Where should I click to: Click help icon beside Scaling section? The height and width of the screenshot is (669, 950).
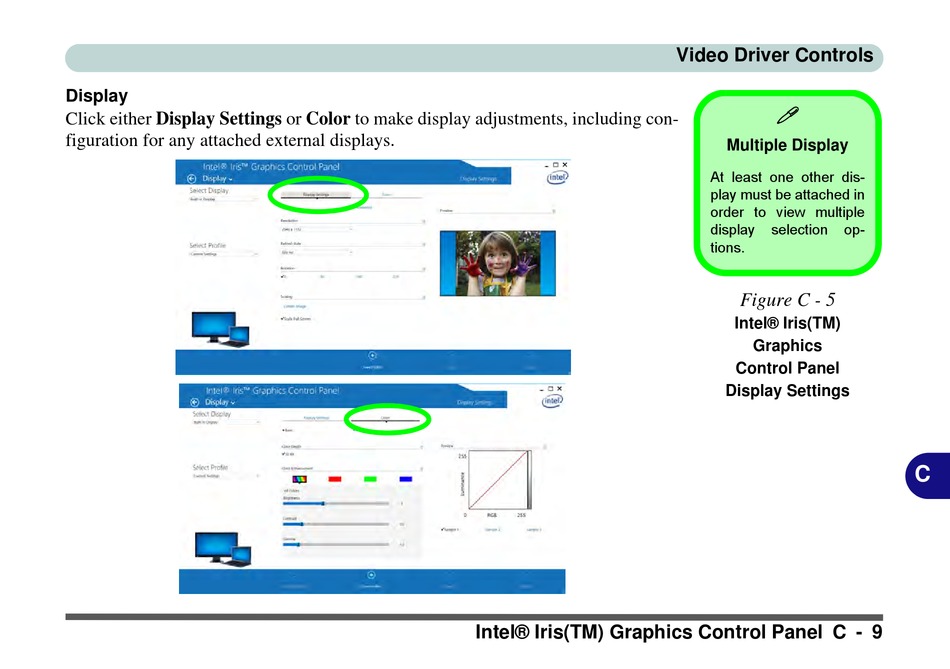point(424,297)
